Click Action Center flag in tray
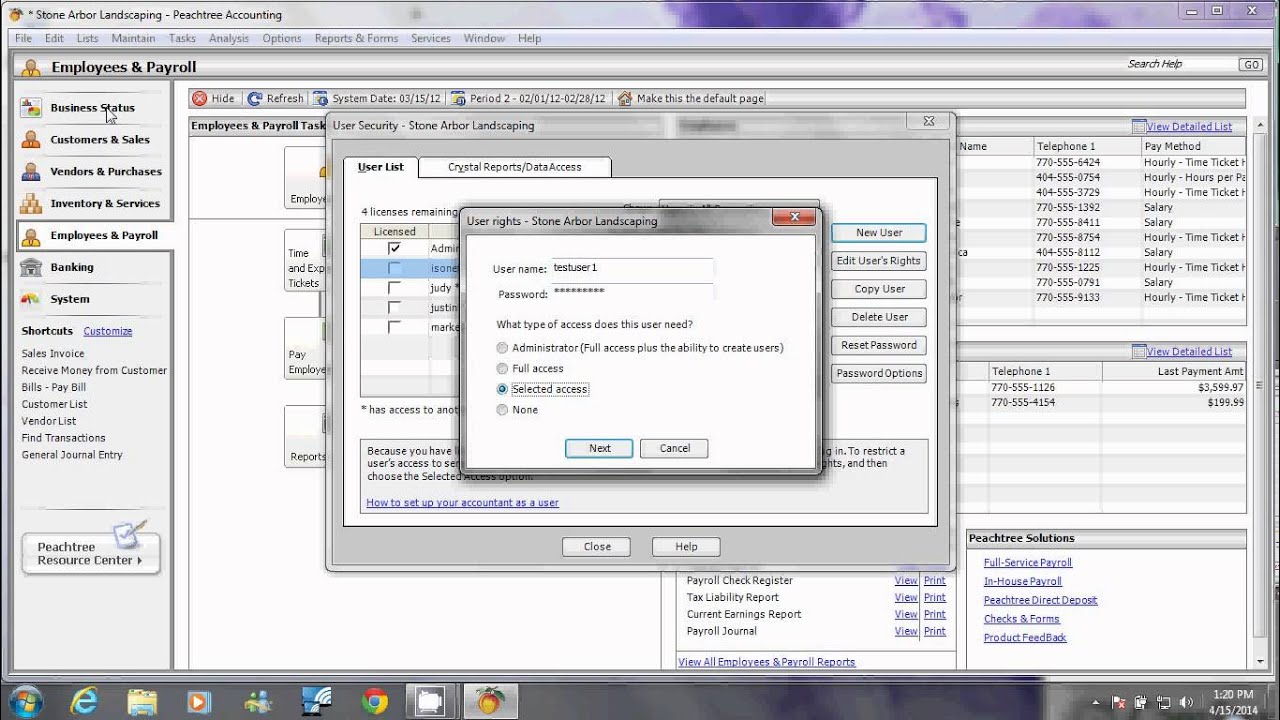This screenshot has width=1280, height=720. point(1120,702)
